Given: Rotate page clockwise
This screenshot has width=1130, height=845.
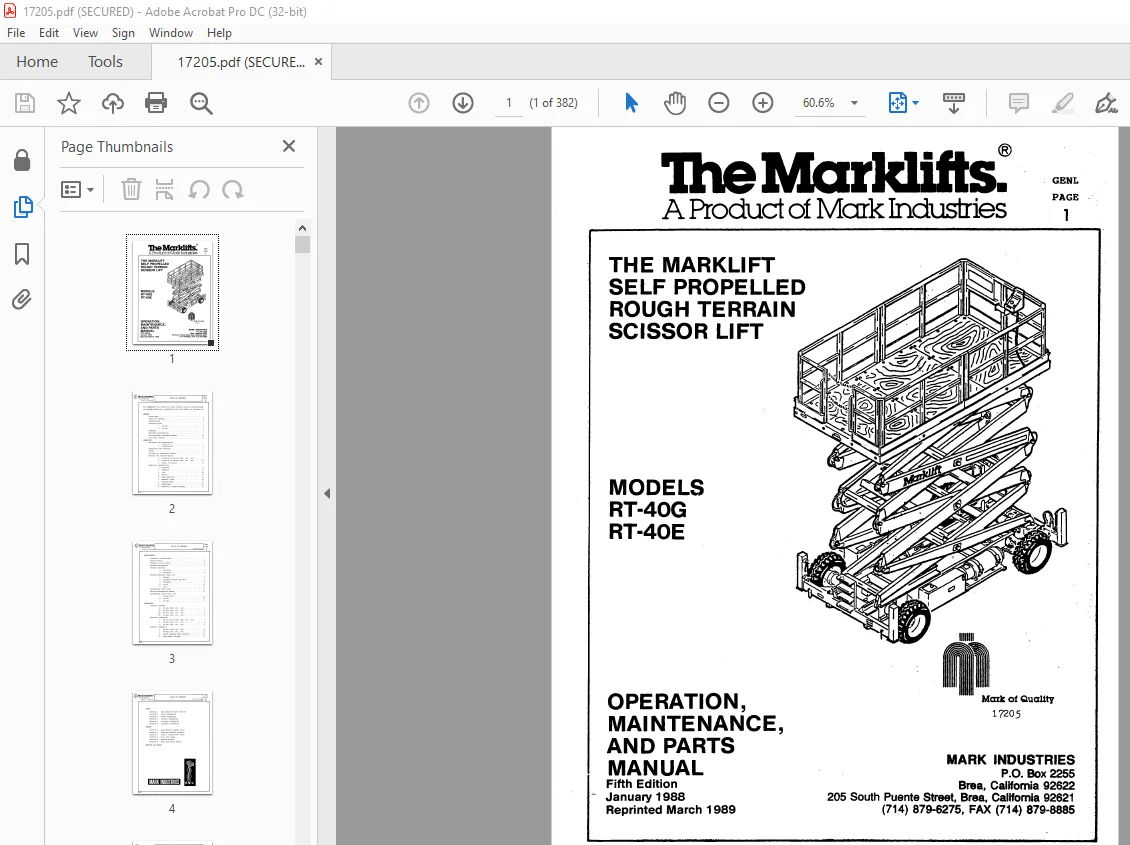Looking at the screenshot, I should 233,189.
